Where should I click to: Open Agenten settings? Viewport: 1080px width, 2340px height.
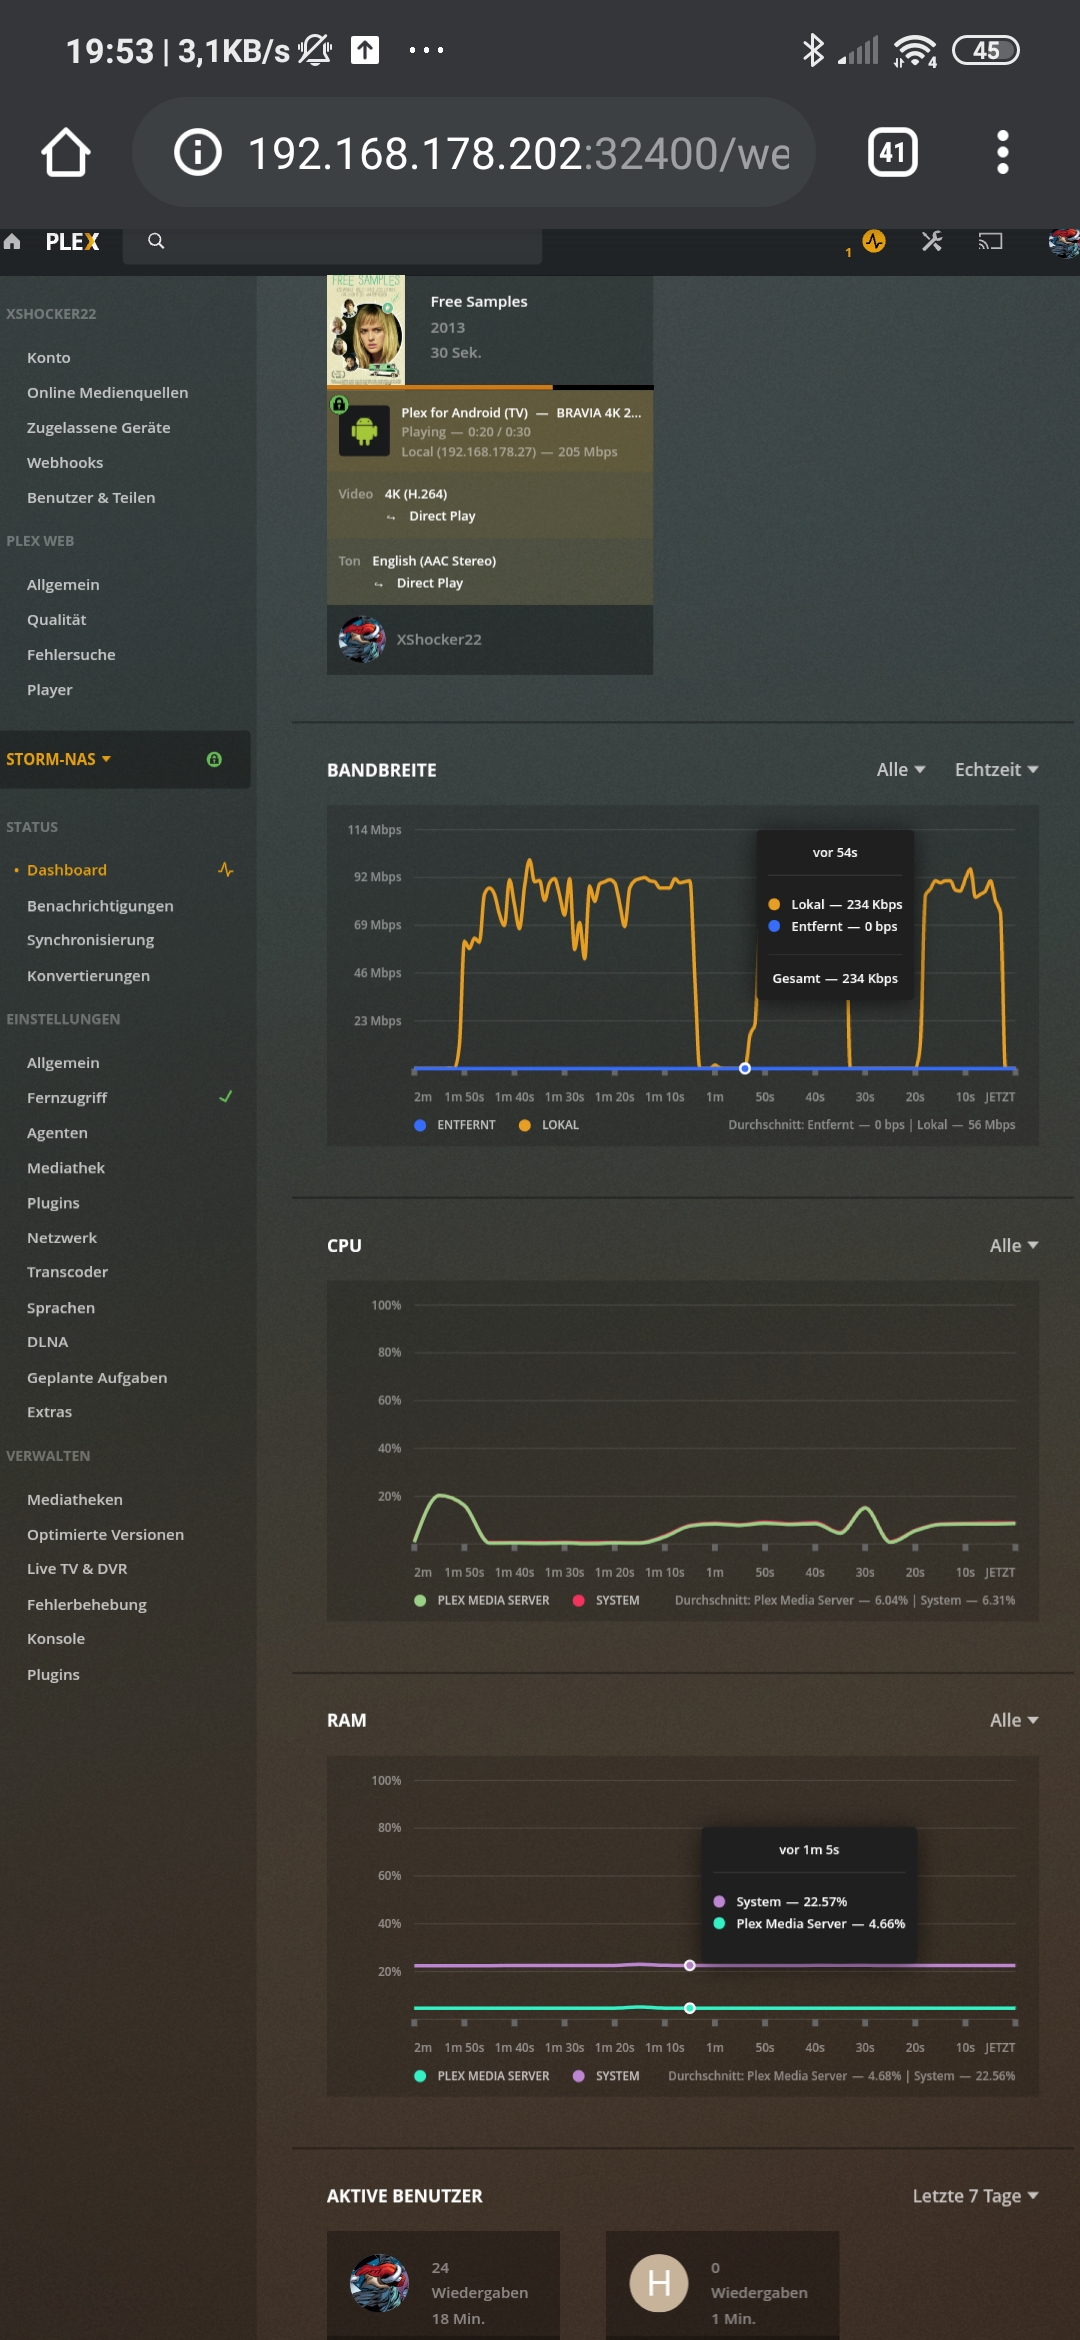pyautogui.click(x=57, y=1132)
